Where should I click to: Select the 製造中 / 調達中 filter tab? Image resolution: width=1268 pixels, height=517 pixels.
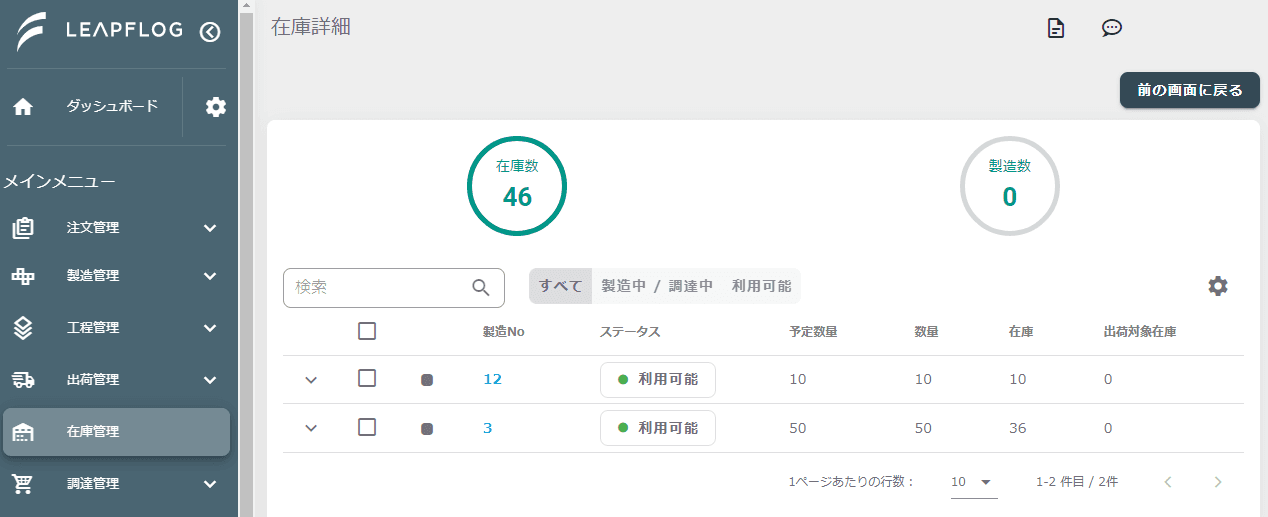pyautogui.click(x=657, y=286)
